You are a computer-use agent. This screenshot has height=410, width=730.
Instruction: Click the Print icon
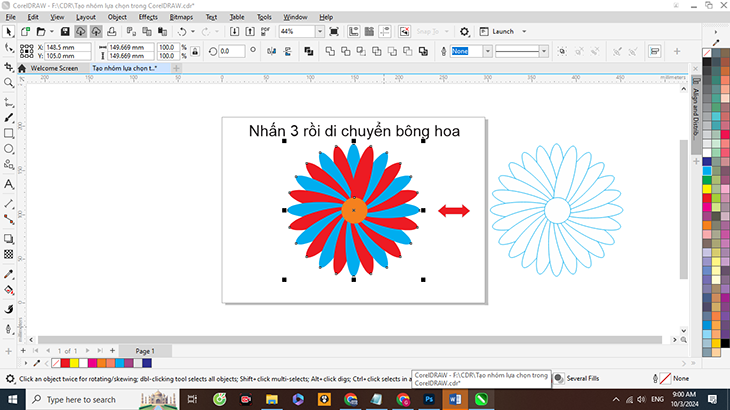point(112,32)
